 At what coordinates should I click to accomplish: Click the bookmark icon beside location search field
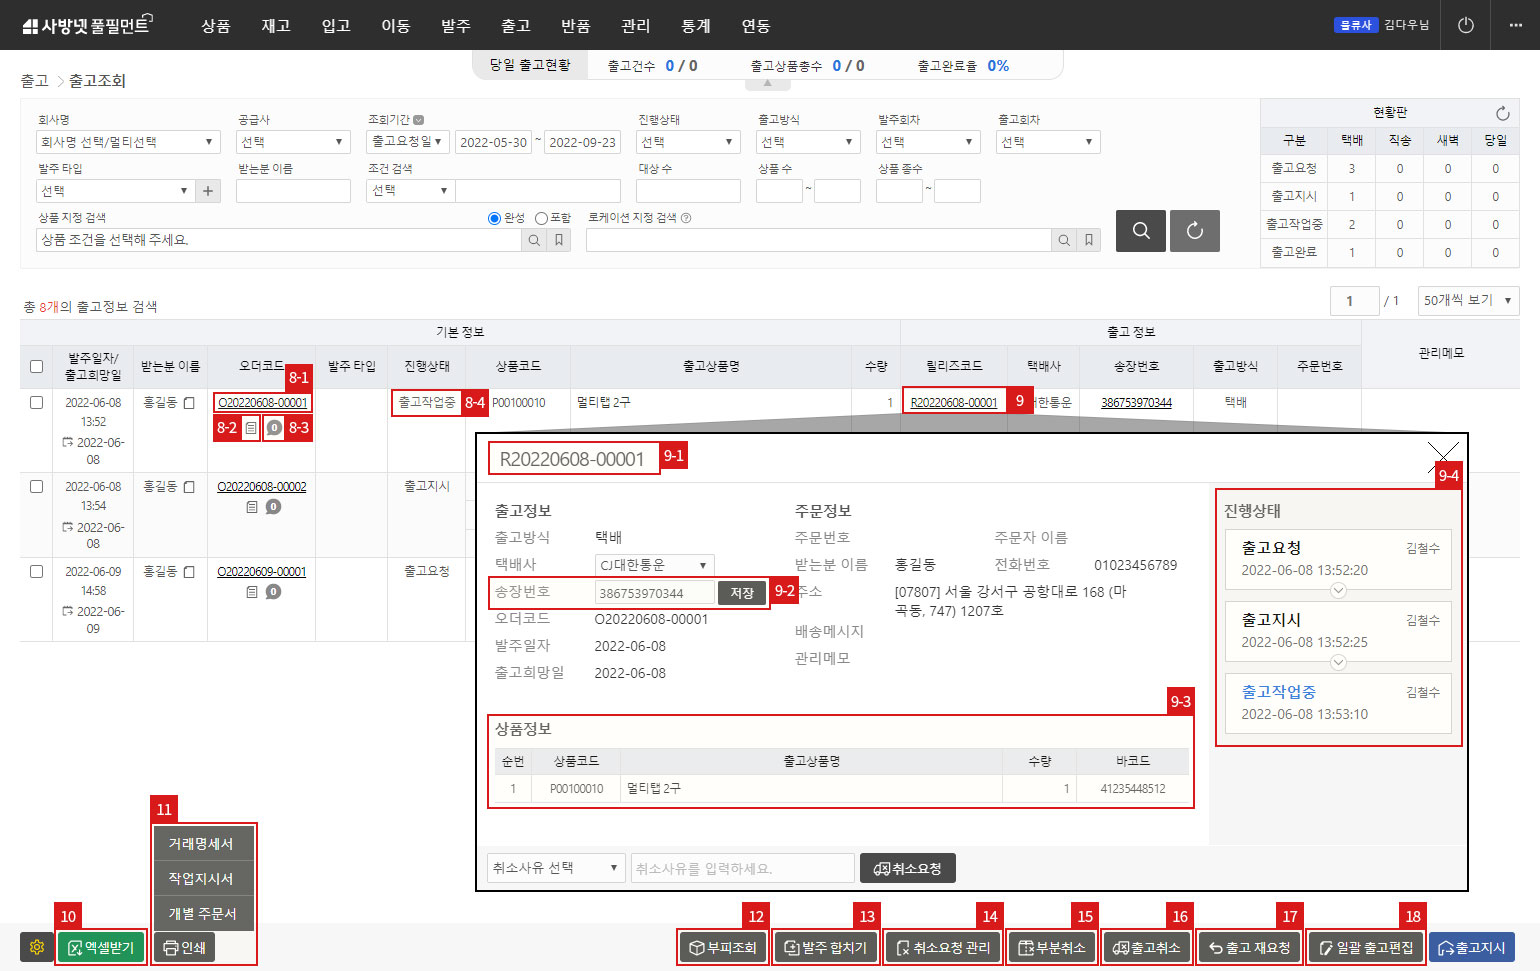point(1088,240)
